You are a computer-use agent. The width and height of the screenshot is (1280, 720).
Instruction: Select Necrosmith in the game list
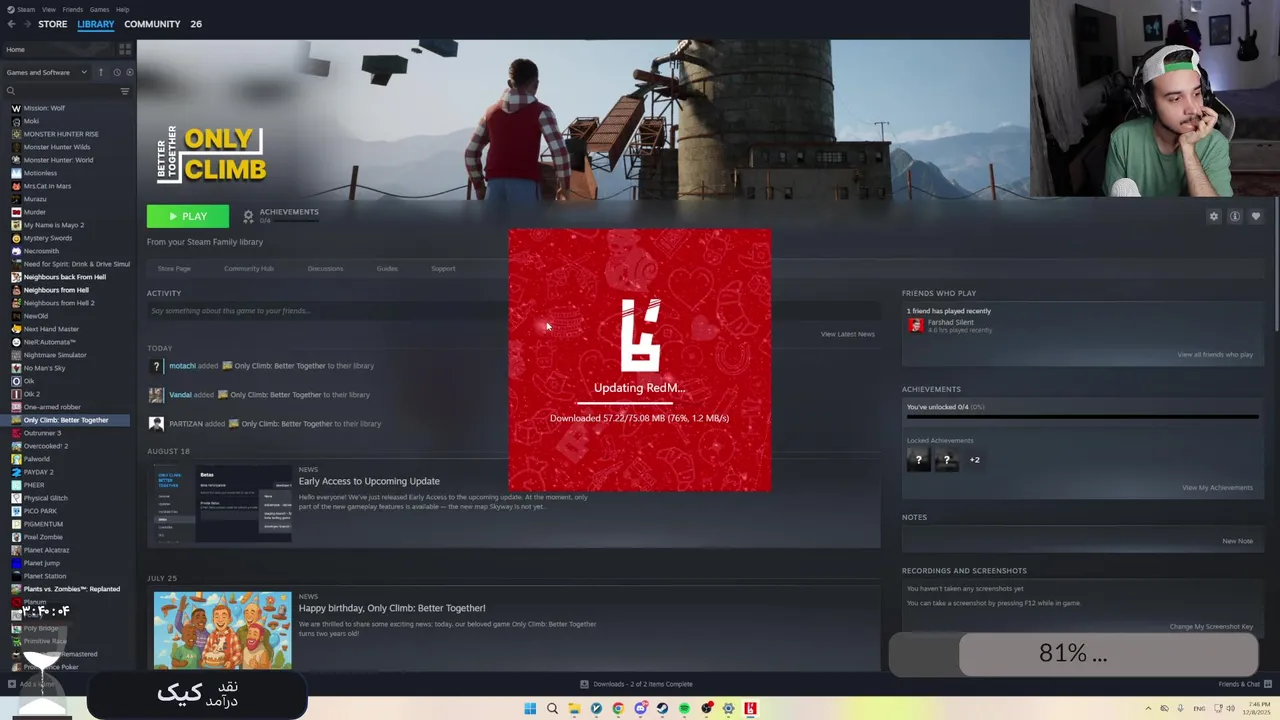point(41,251)
